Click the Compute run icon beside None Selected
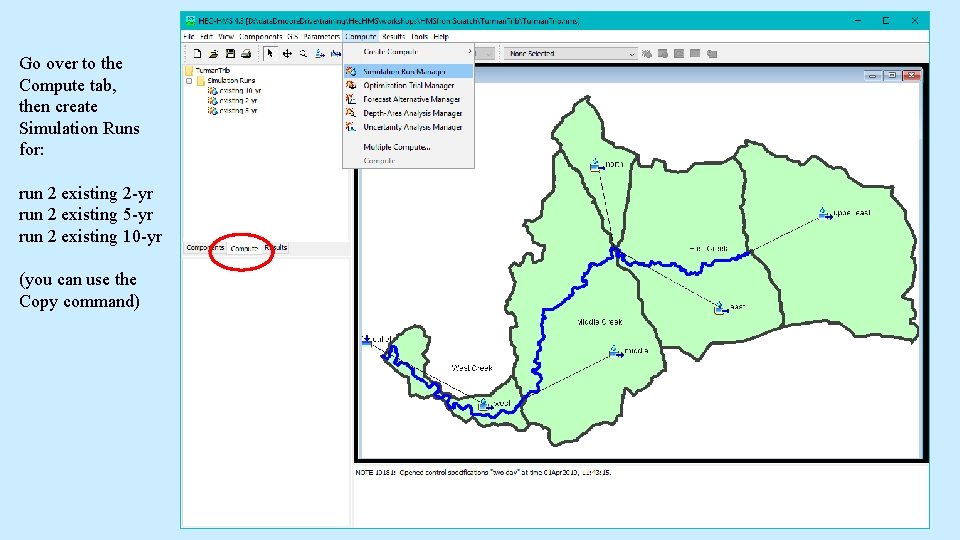 (x=647, y=54)
